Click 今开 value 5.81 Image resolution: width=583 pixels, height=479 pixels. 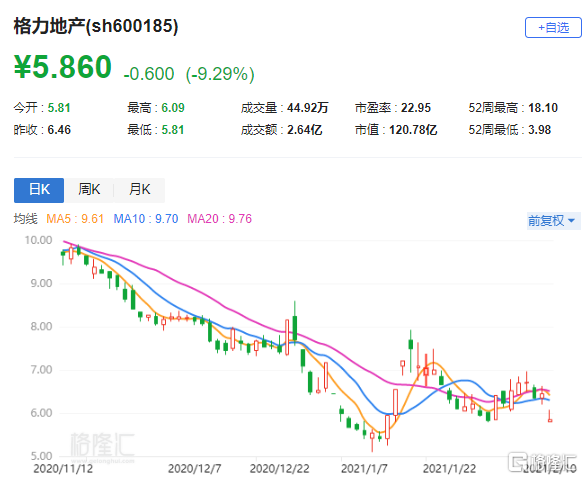(59, 108)
